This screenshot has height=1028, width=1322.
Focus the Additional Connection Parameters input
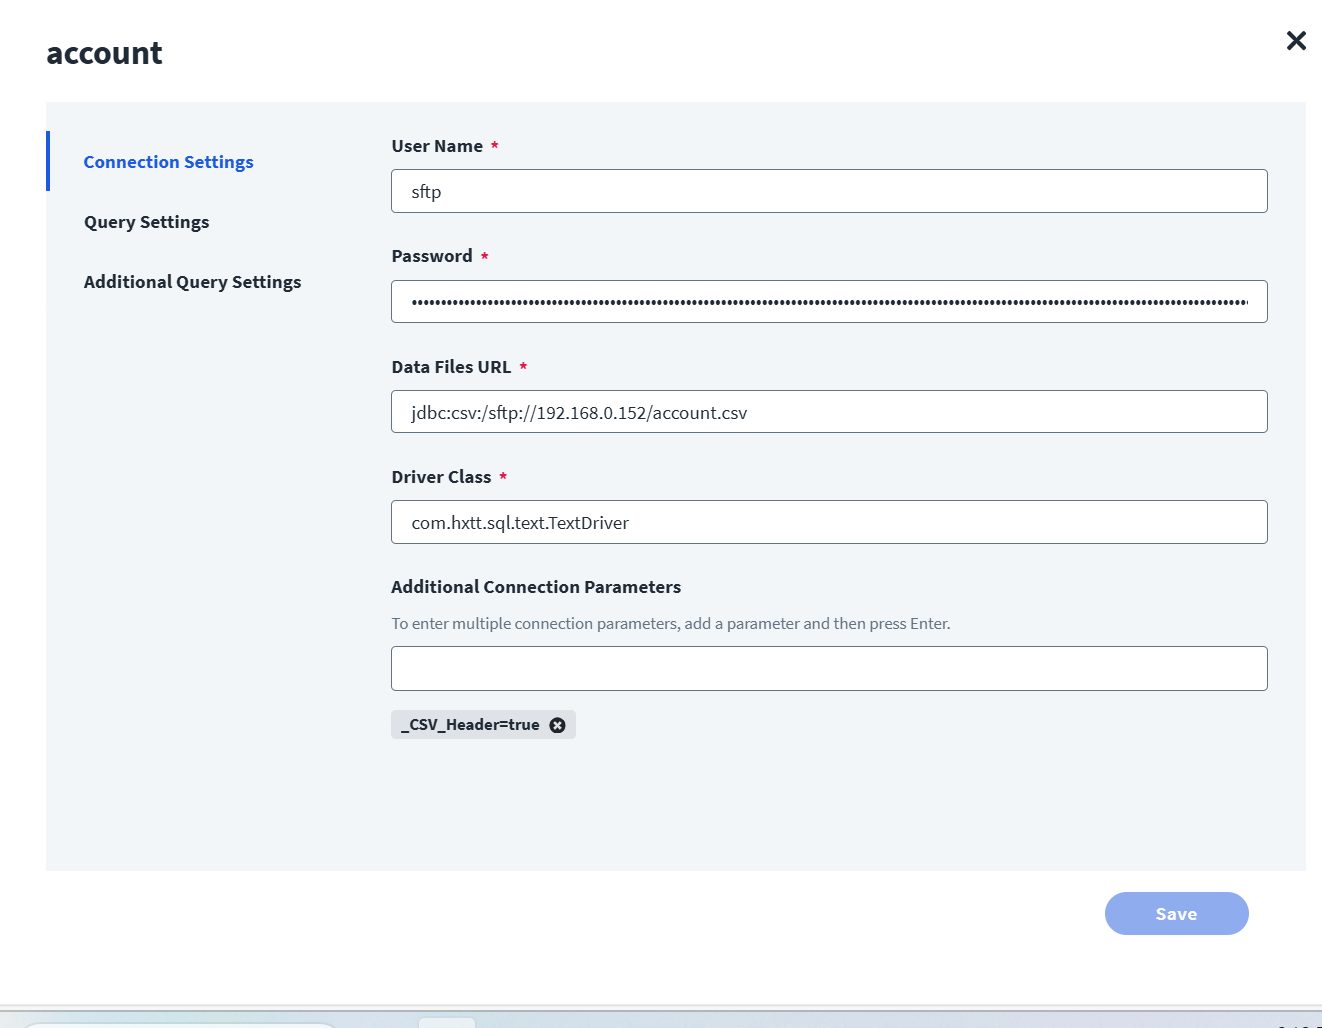click(x=829, y=668)
